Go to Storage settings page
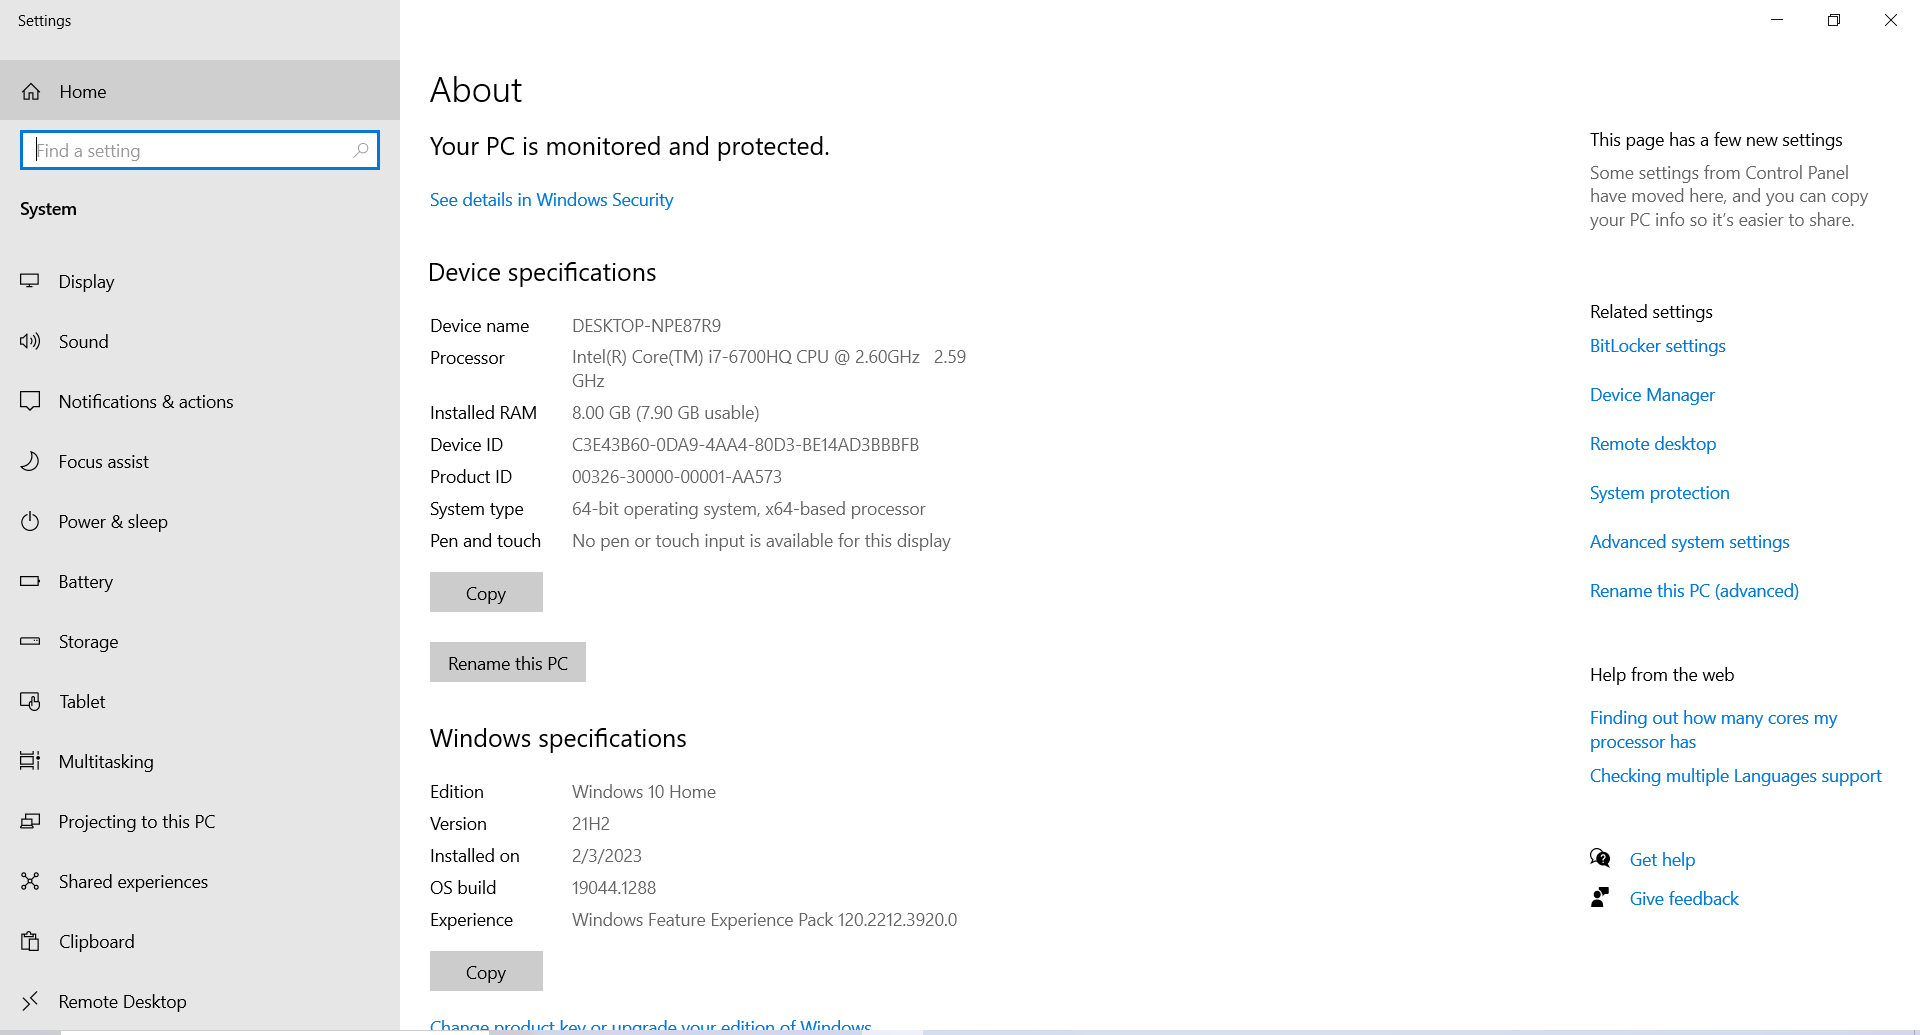 coord(88,641)
